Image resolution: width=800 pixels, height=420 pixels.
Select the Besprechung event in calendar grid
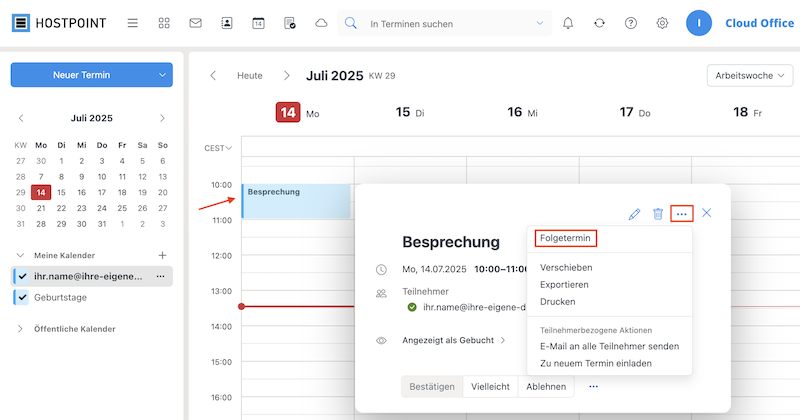pyautogui.click(x=296, y=201)
